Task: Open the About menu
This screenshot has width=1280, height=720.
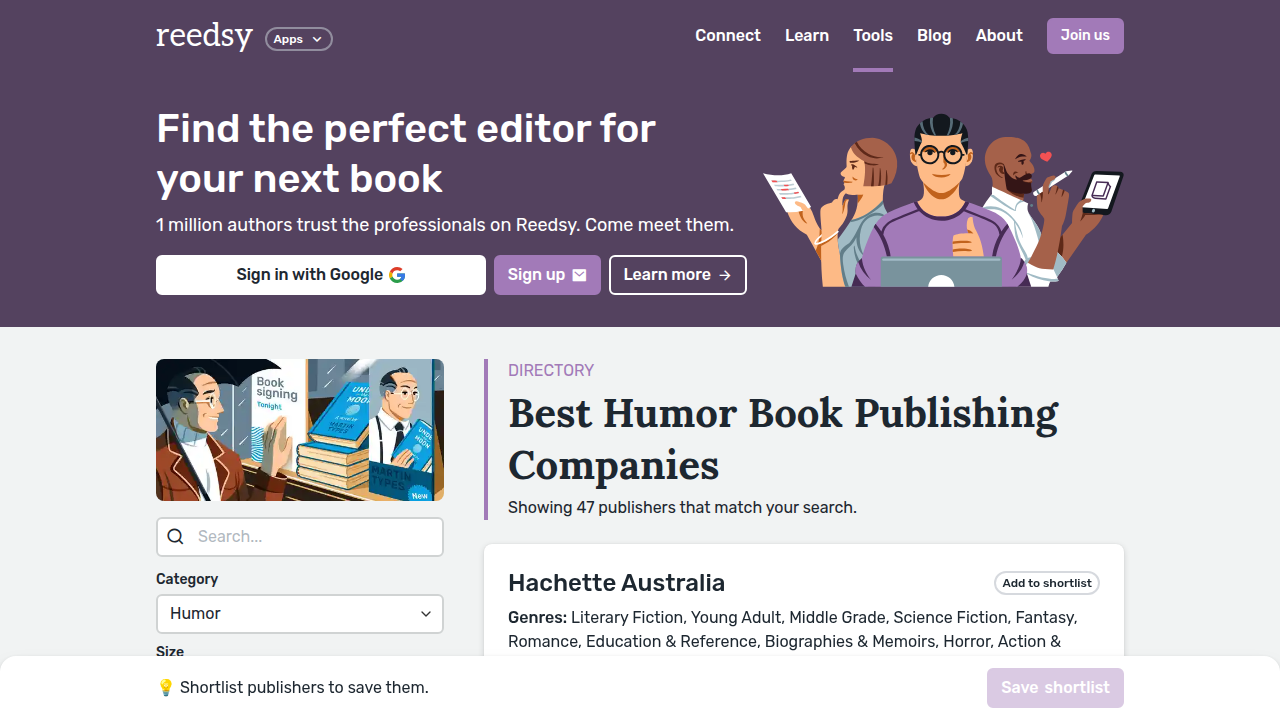Action: (999, 36)
